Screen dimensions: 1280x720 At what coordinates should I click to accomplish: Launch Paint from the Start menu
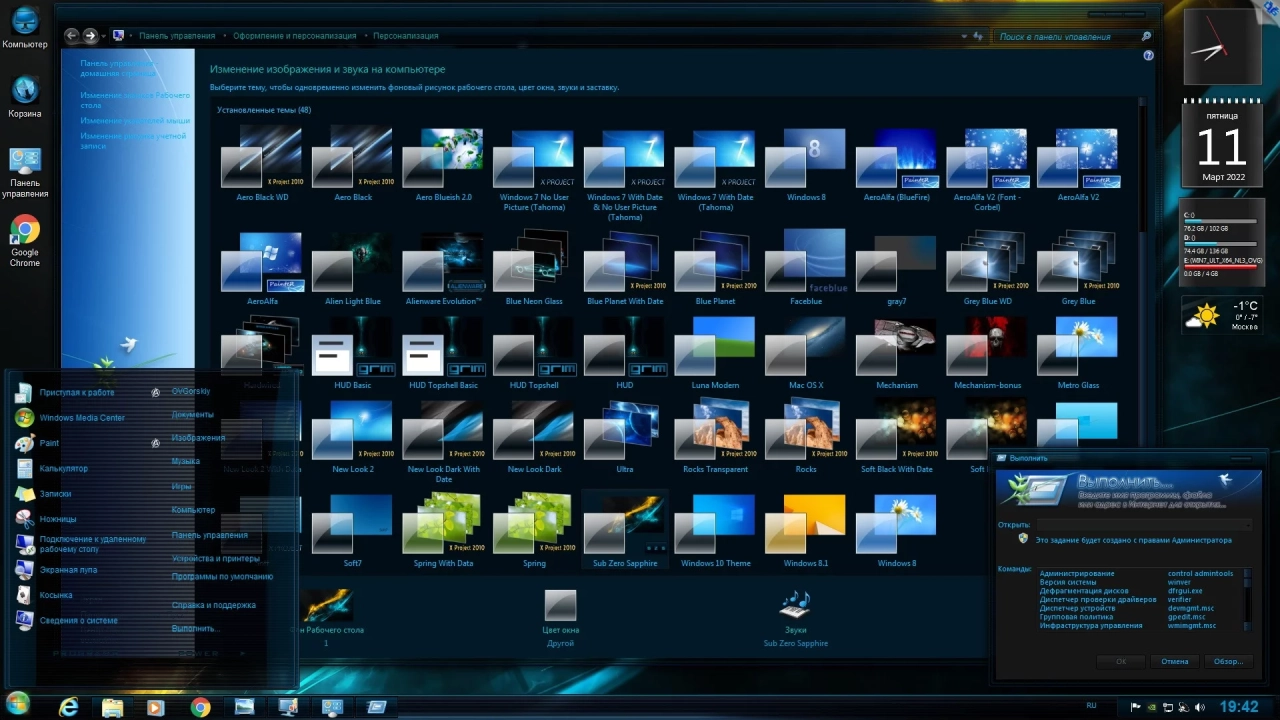pos(49,443)
